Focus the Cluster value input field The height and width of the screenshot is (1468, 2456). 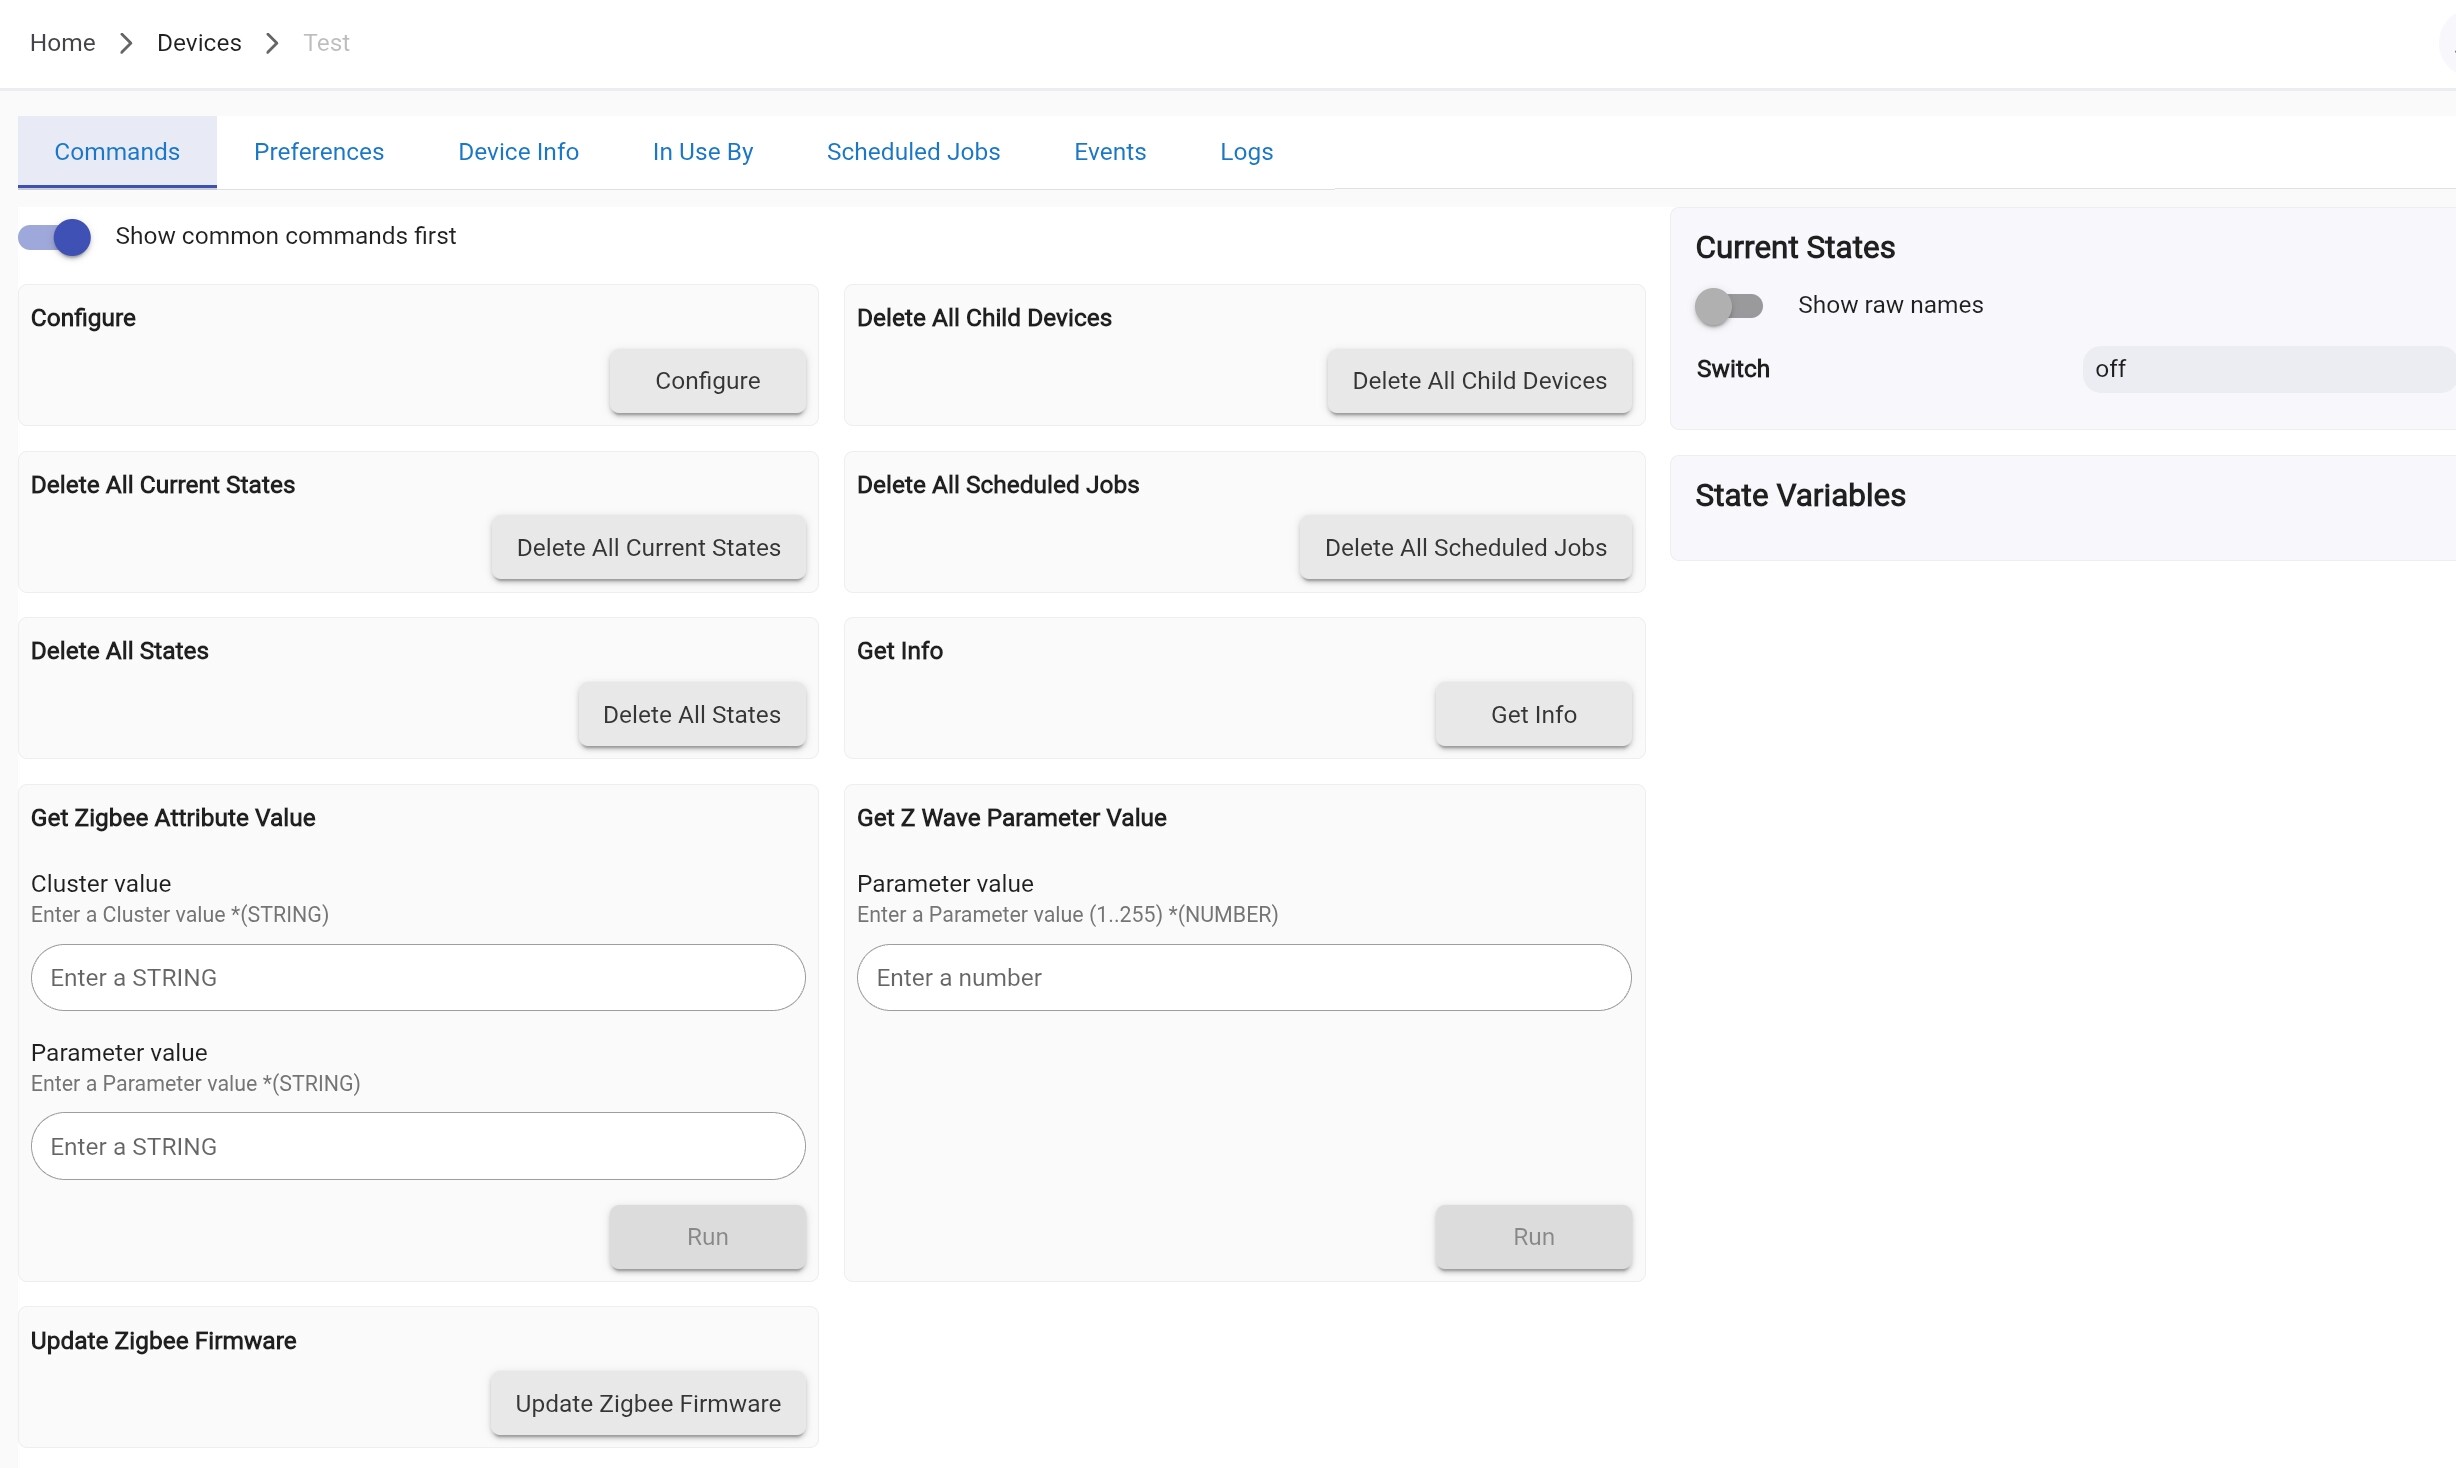417,978
